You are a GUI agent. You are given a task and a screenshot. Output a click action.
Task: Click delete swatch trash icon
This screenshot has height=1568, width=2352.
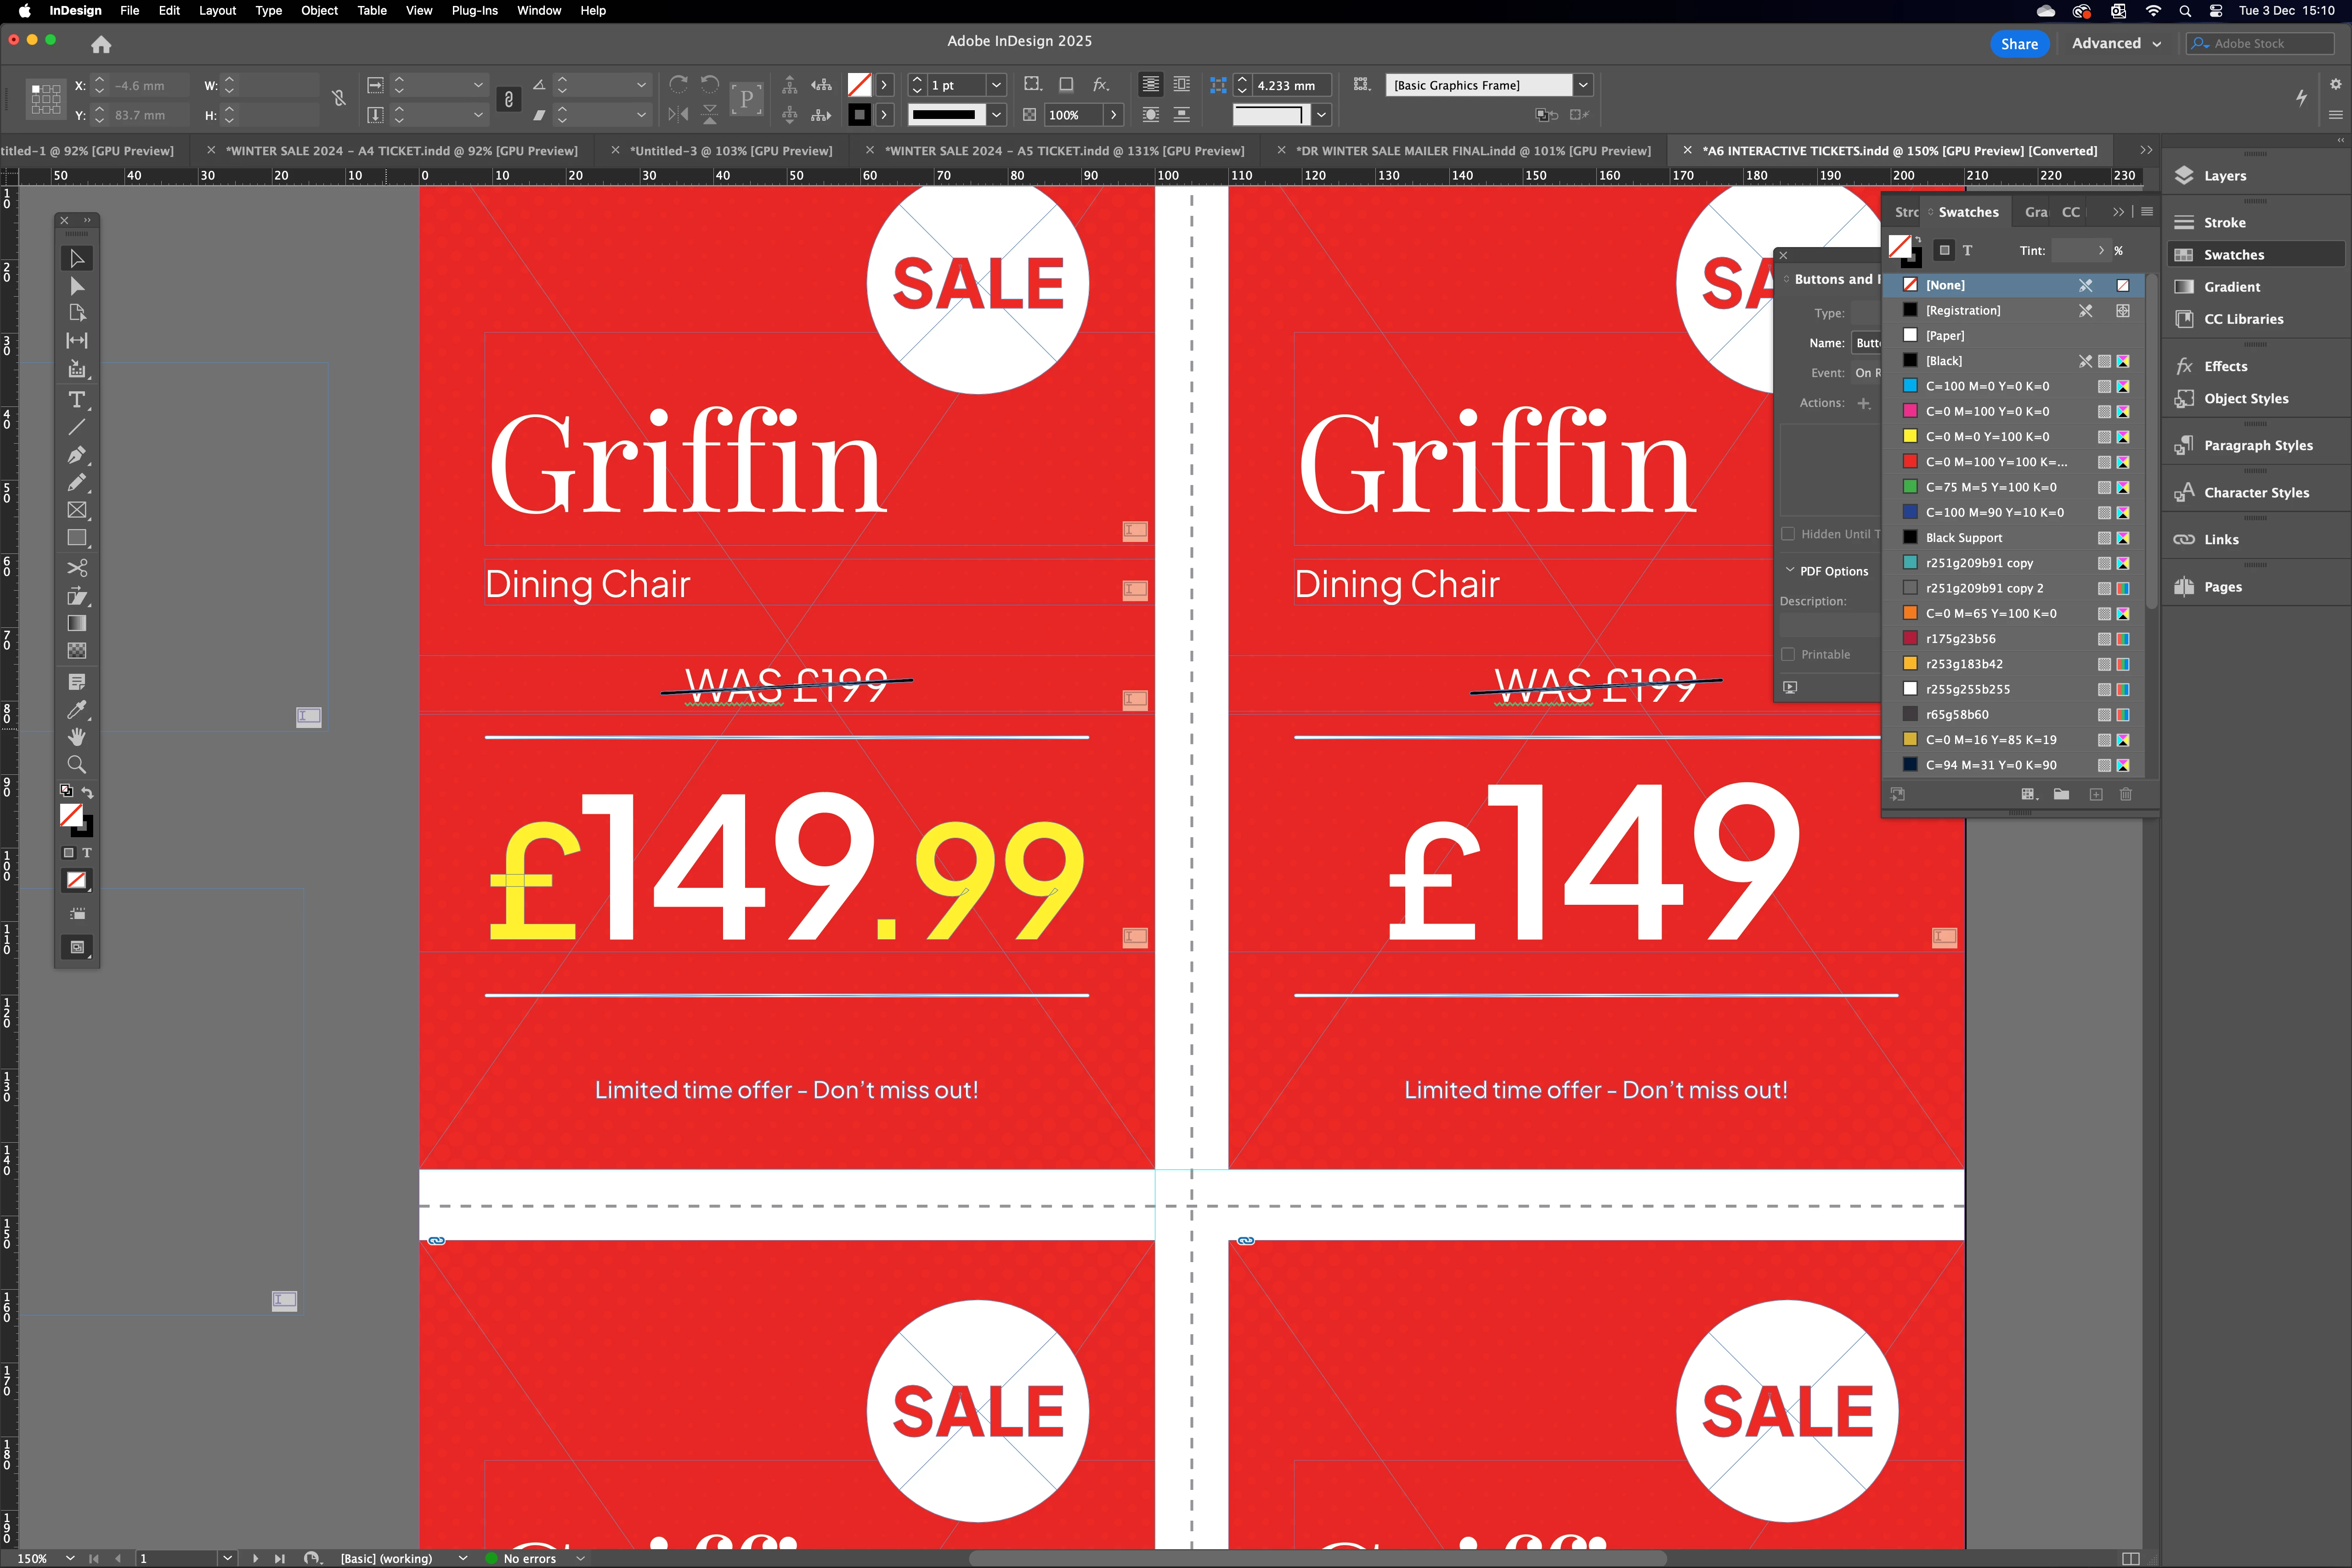click(2126, 794)
